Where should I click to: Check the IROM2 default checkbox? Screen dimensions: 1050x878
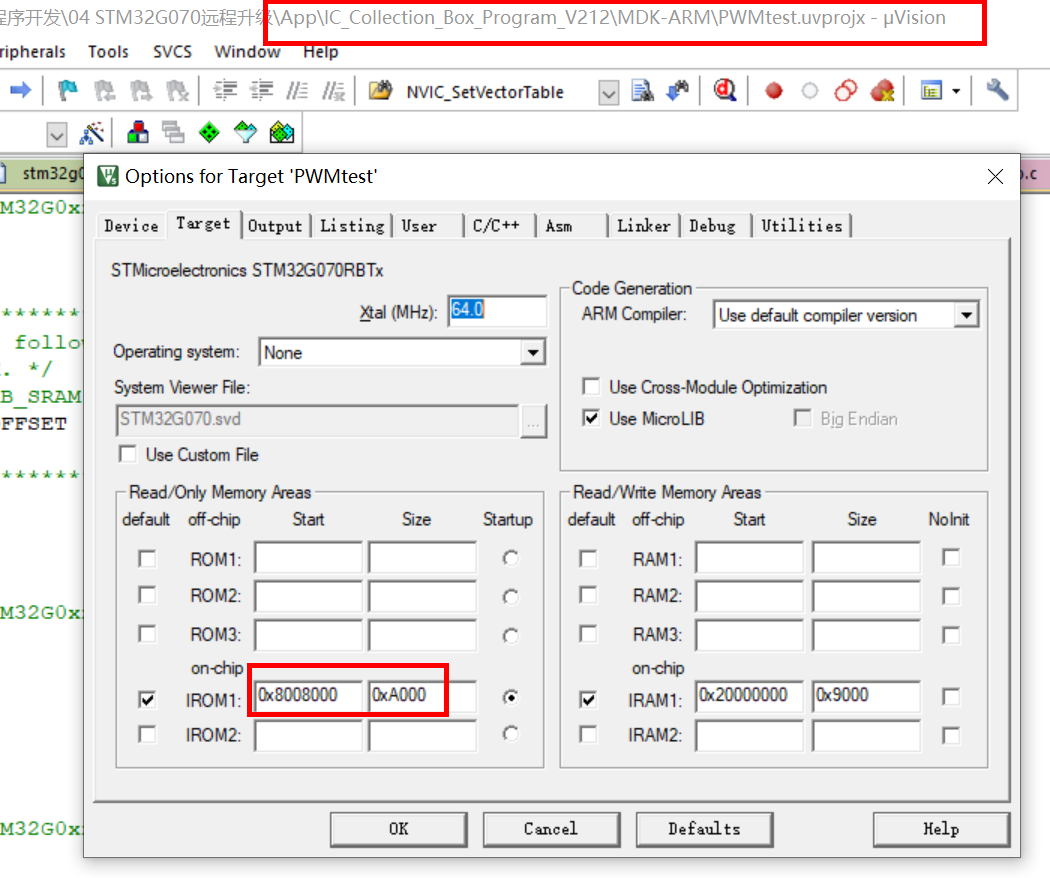147,735
